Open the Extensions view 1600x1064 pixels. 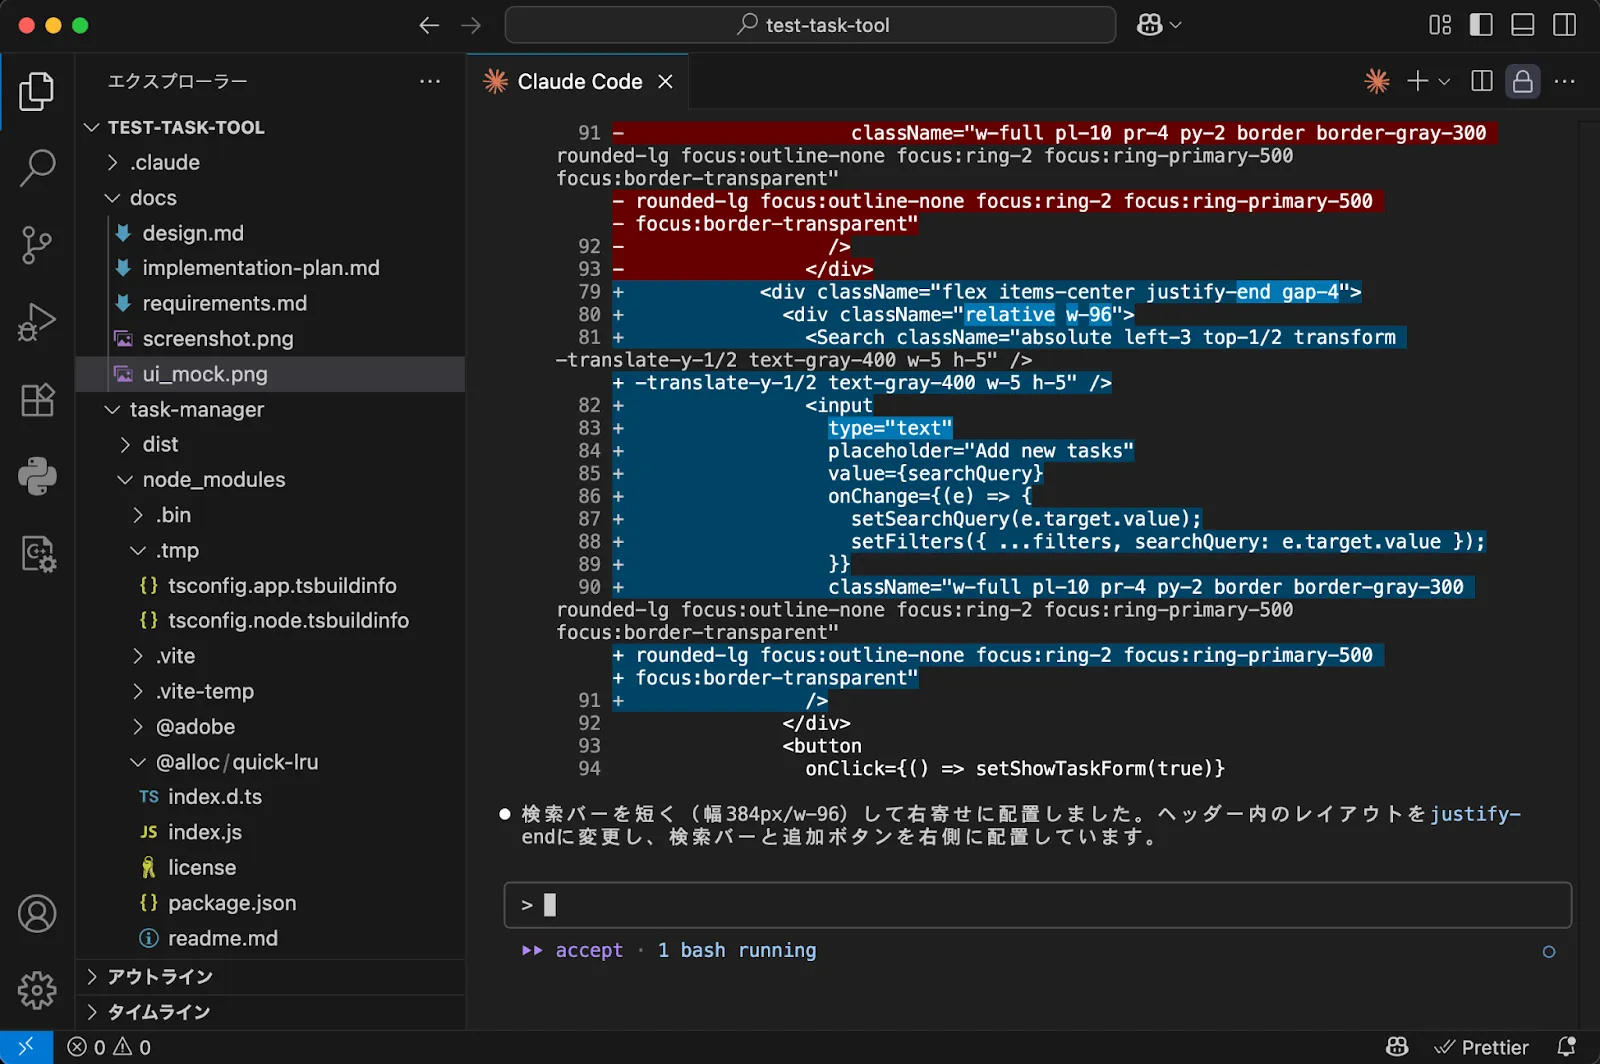pyautogui.click(x=37, y=400)
